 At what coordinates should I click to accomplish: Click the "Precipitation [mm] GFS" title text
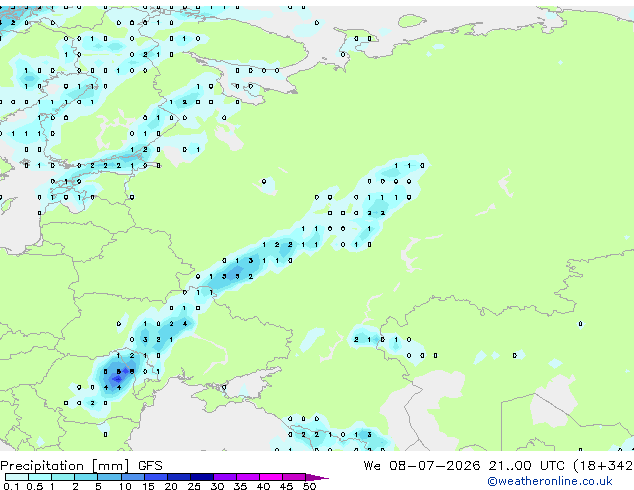point(81,466)
